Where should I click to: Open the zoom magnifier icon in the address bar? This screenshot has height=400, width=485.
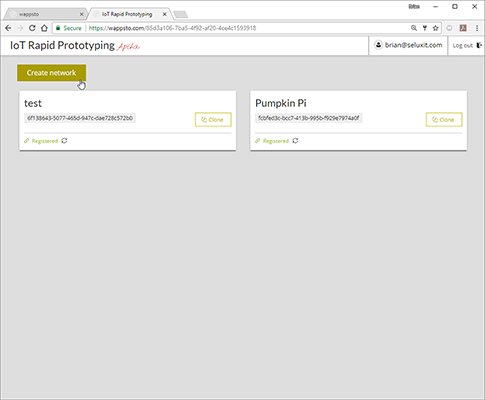pyautogui.click(x=414, y=28)
